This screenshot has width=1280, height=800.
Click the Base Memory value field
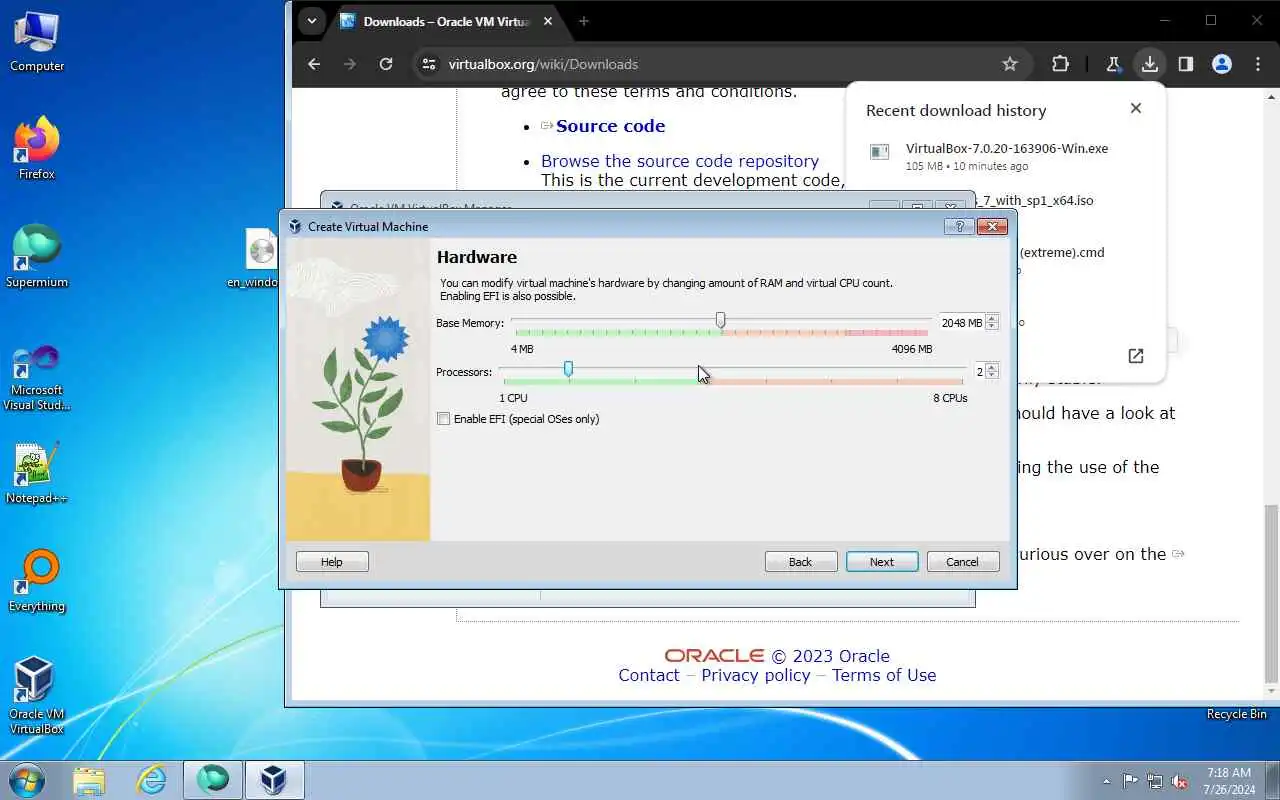[961, 323]
